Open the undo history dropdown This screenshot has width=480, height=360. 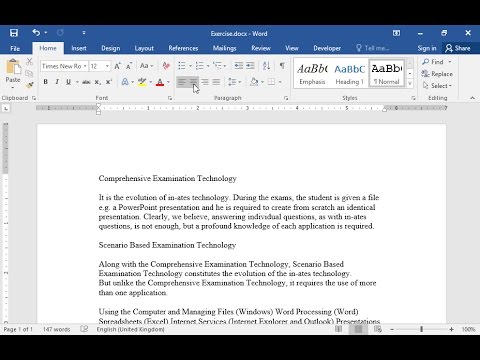tap(46, 33)
